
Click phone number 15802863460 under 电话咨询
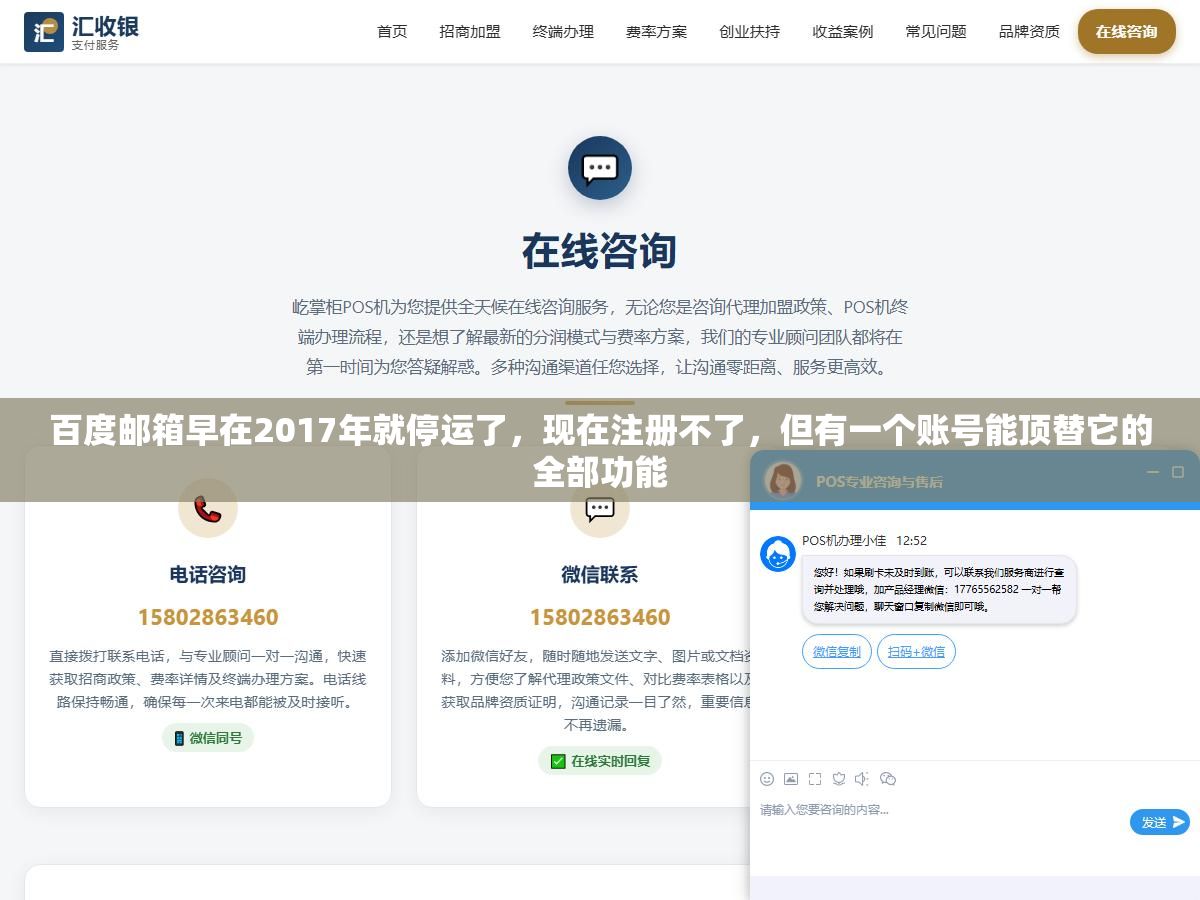click(x=208, y=617)
